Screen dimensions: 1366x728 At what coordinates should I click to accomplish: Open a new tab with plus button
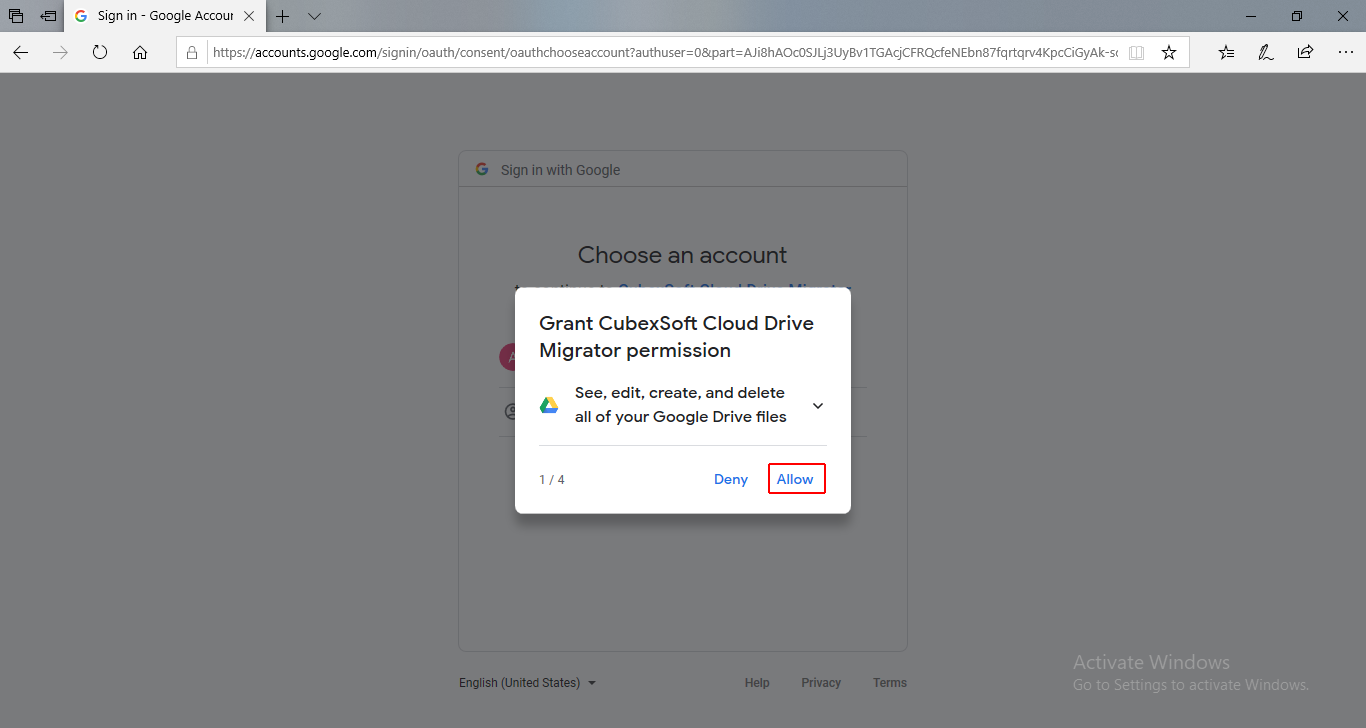pyautogui.click(x=283, y=16)
